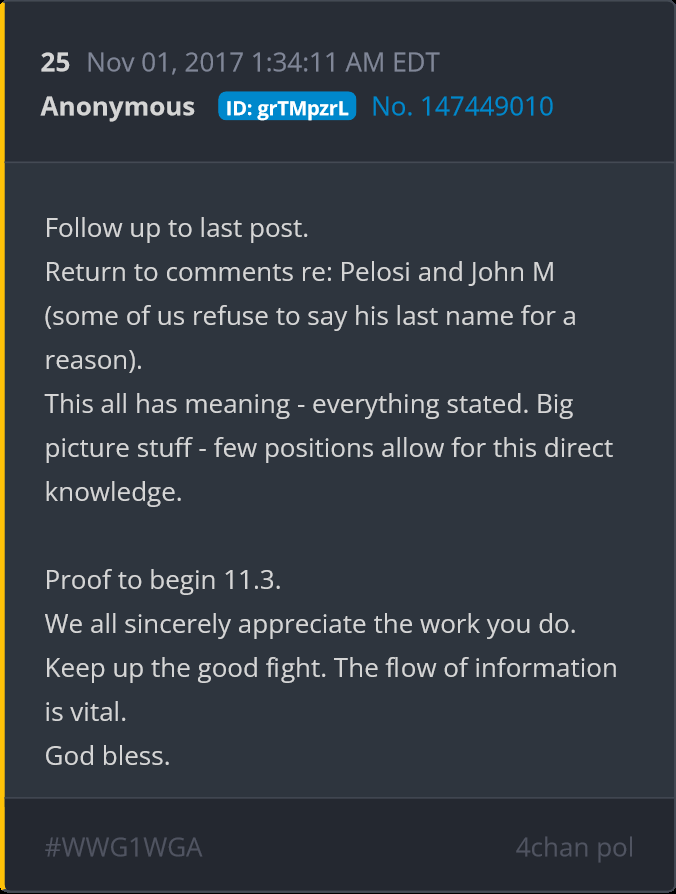Click the "Keep up the good fight" line
Screen dimensions: 676x894
pyautogui.click(x=331, y=668)
